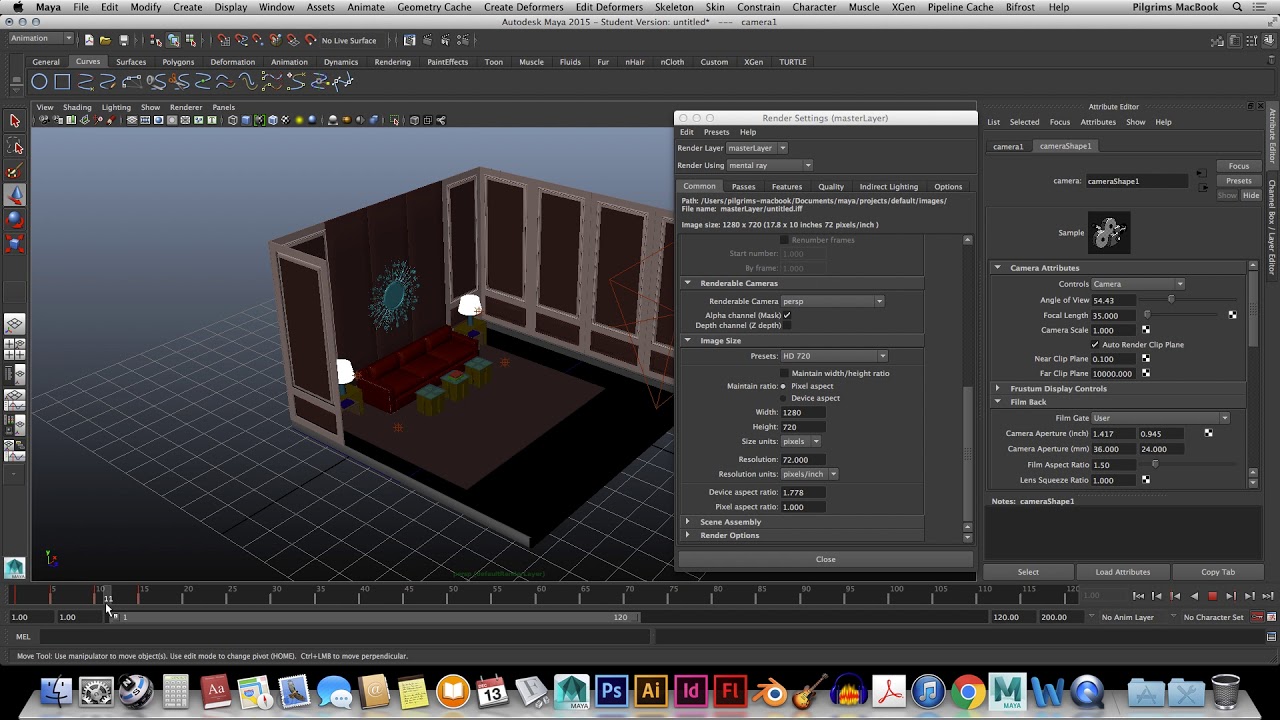Open the Skeleton menu in menu bar
Screen dimensions: 1280x720
[x=674, y=7]
